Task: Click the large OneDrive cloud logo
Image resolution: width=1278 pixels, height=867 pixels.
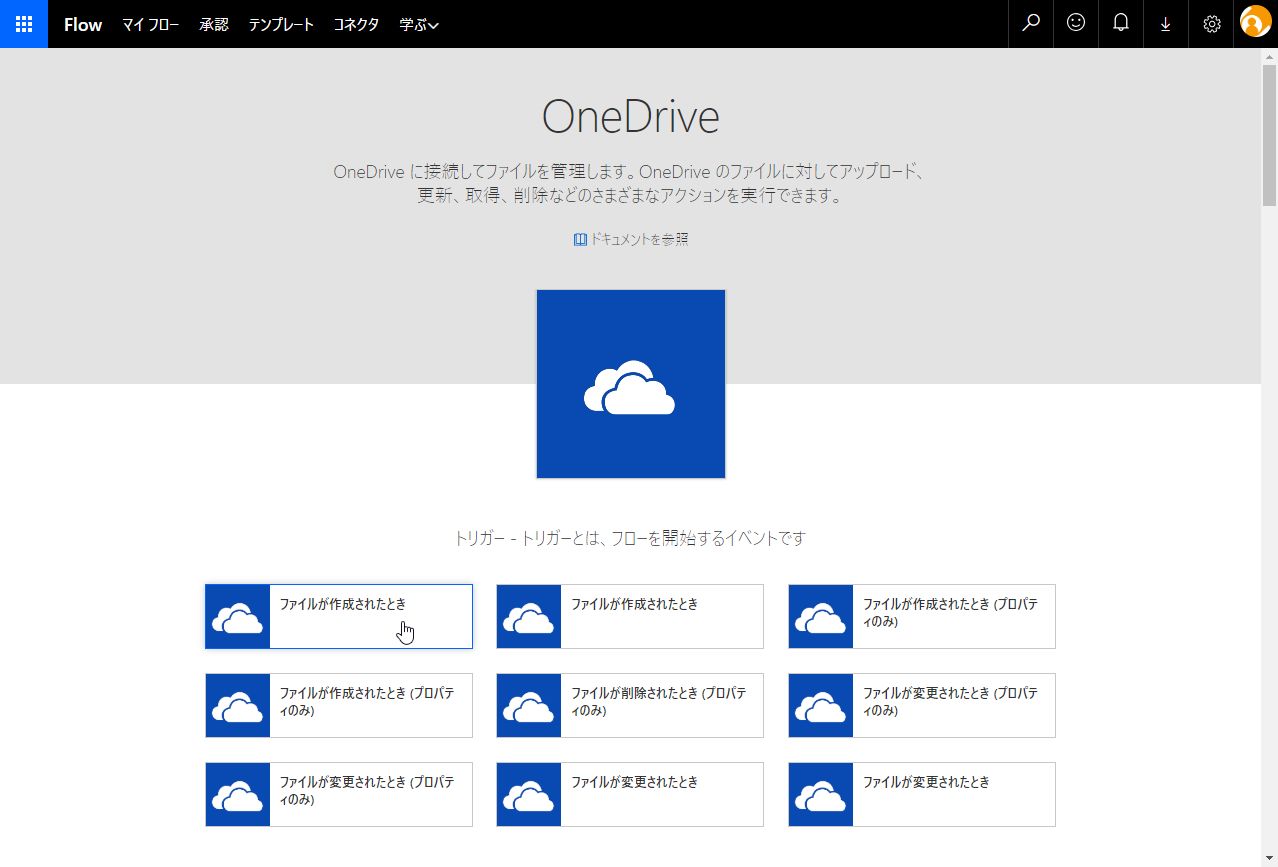Action: point(630,384)
